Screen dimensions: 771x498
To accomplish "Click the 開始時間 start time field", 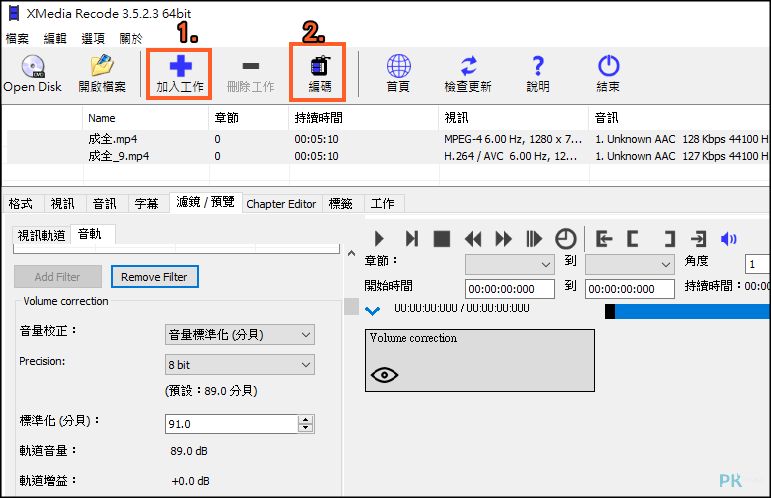I will [510, 289].
